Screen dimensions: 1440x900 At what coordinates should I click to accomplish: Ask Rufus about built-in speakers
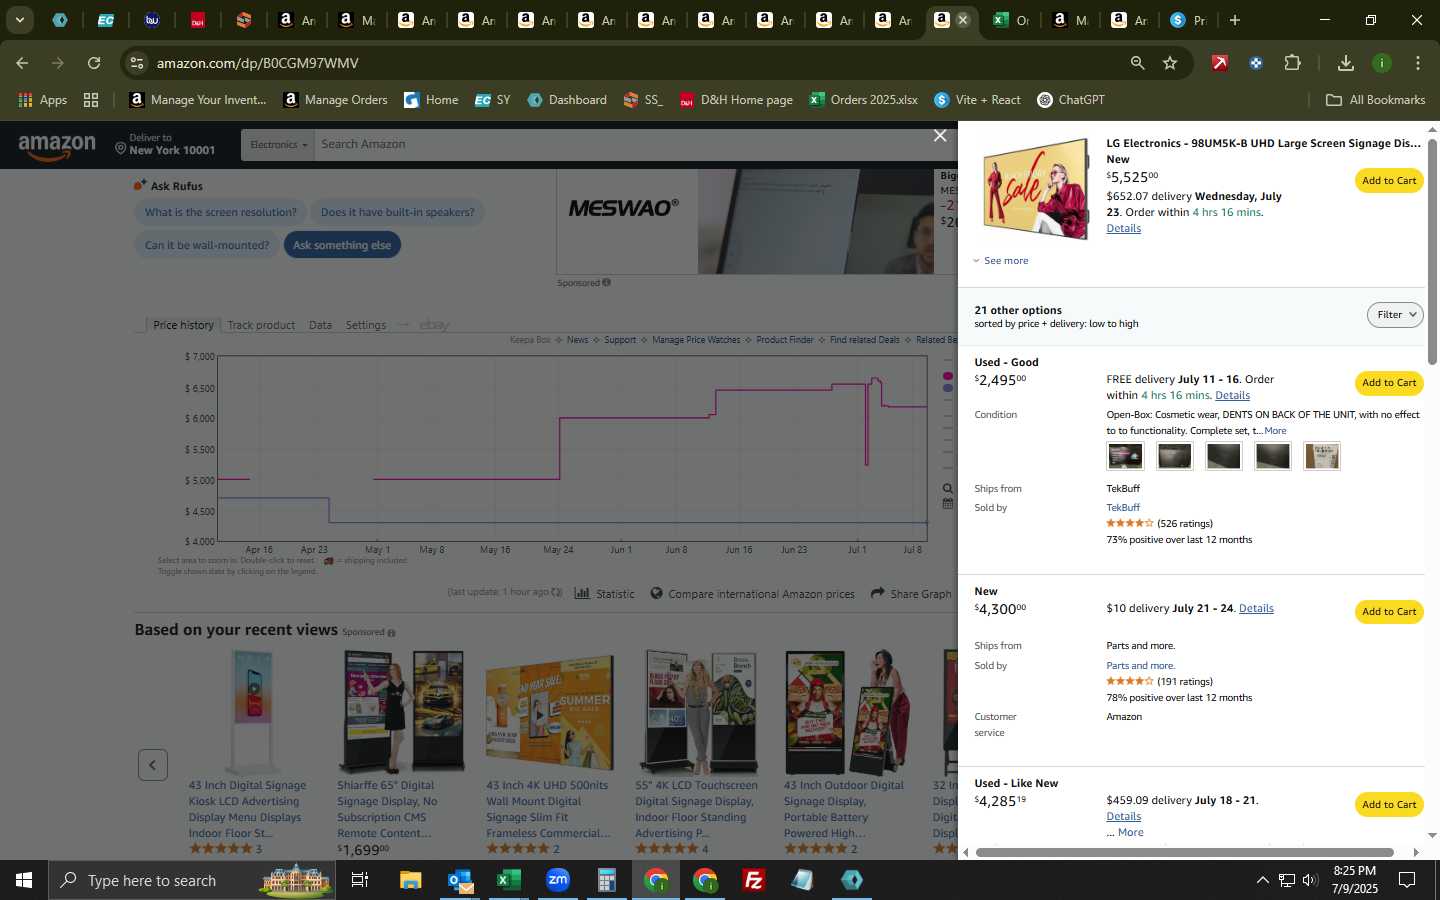[397, 212]
